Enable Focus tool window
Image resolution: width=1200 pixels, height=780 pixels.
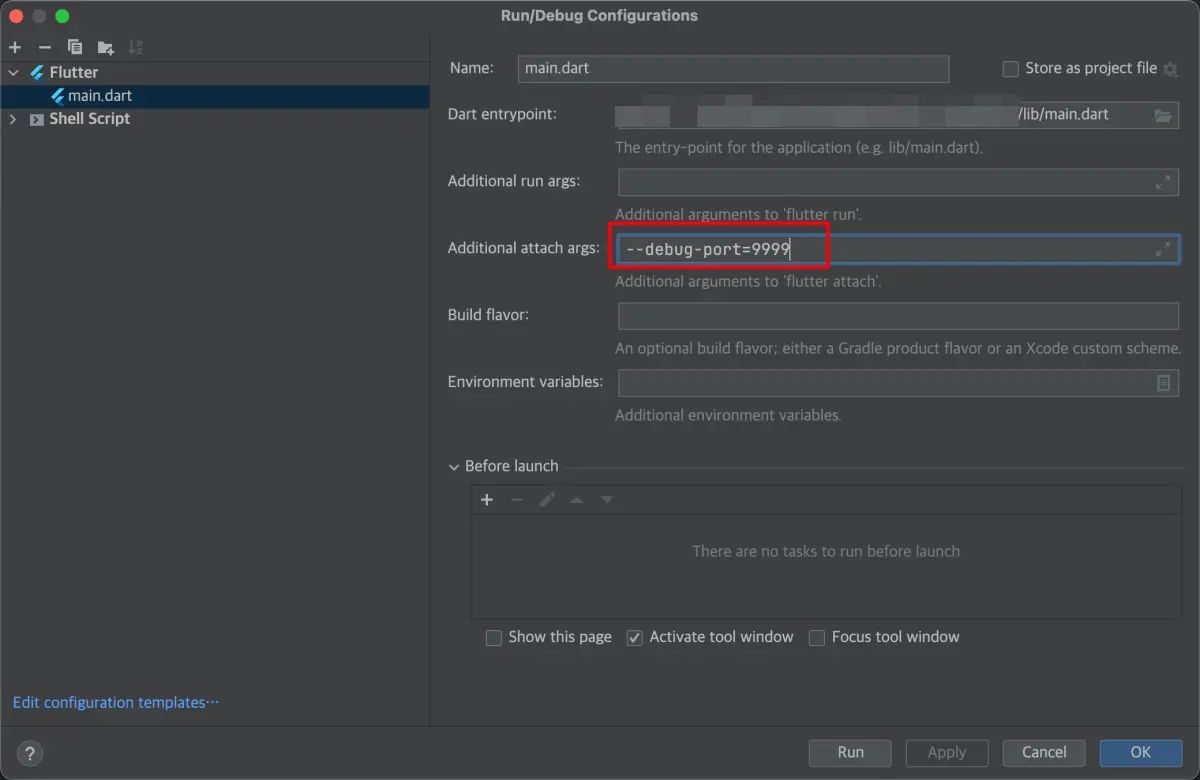click(817, 637)
